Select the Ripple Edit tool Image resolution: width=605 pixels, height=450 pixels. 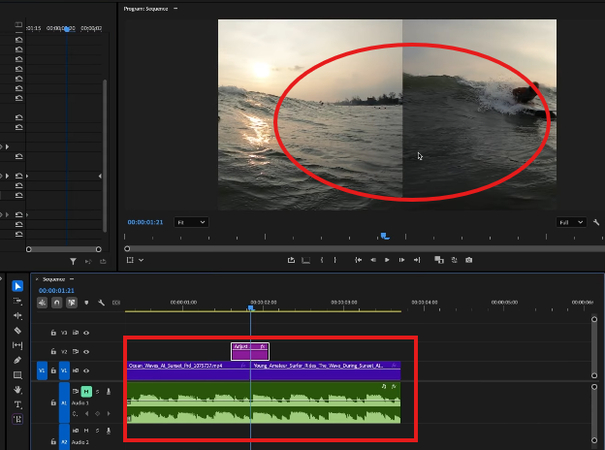coord(17,316)
